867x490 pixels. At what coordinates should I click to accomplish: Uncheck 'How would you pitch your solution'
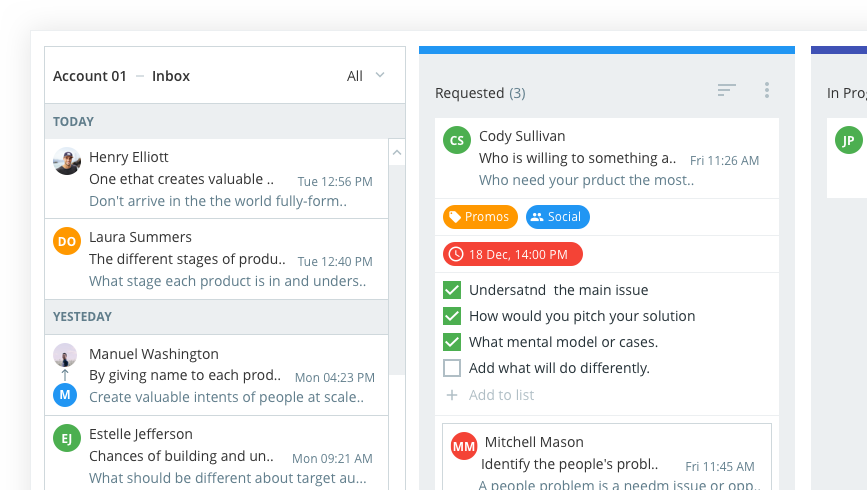[x=452, y=316]
